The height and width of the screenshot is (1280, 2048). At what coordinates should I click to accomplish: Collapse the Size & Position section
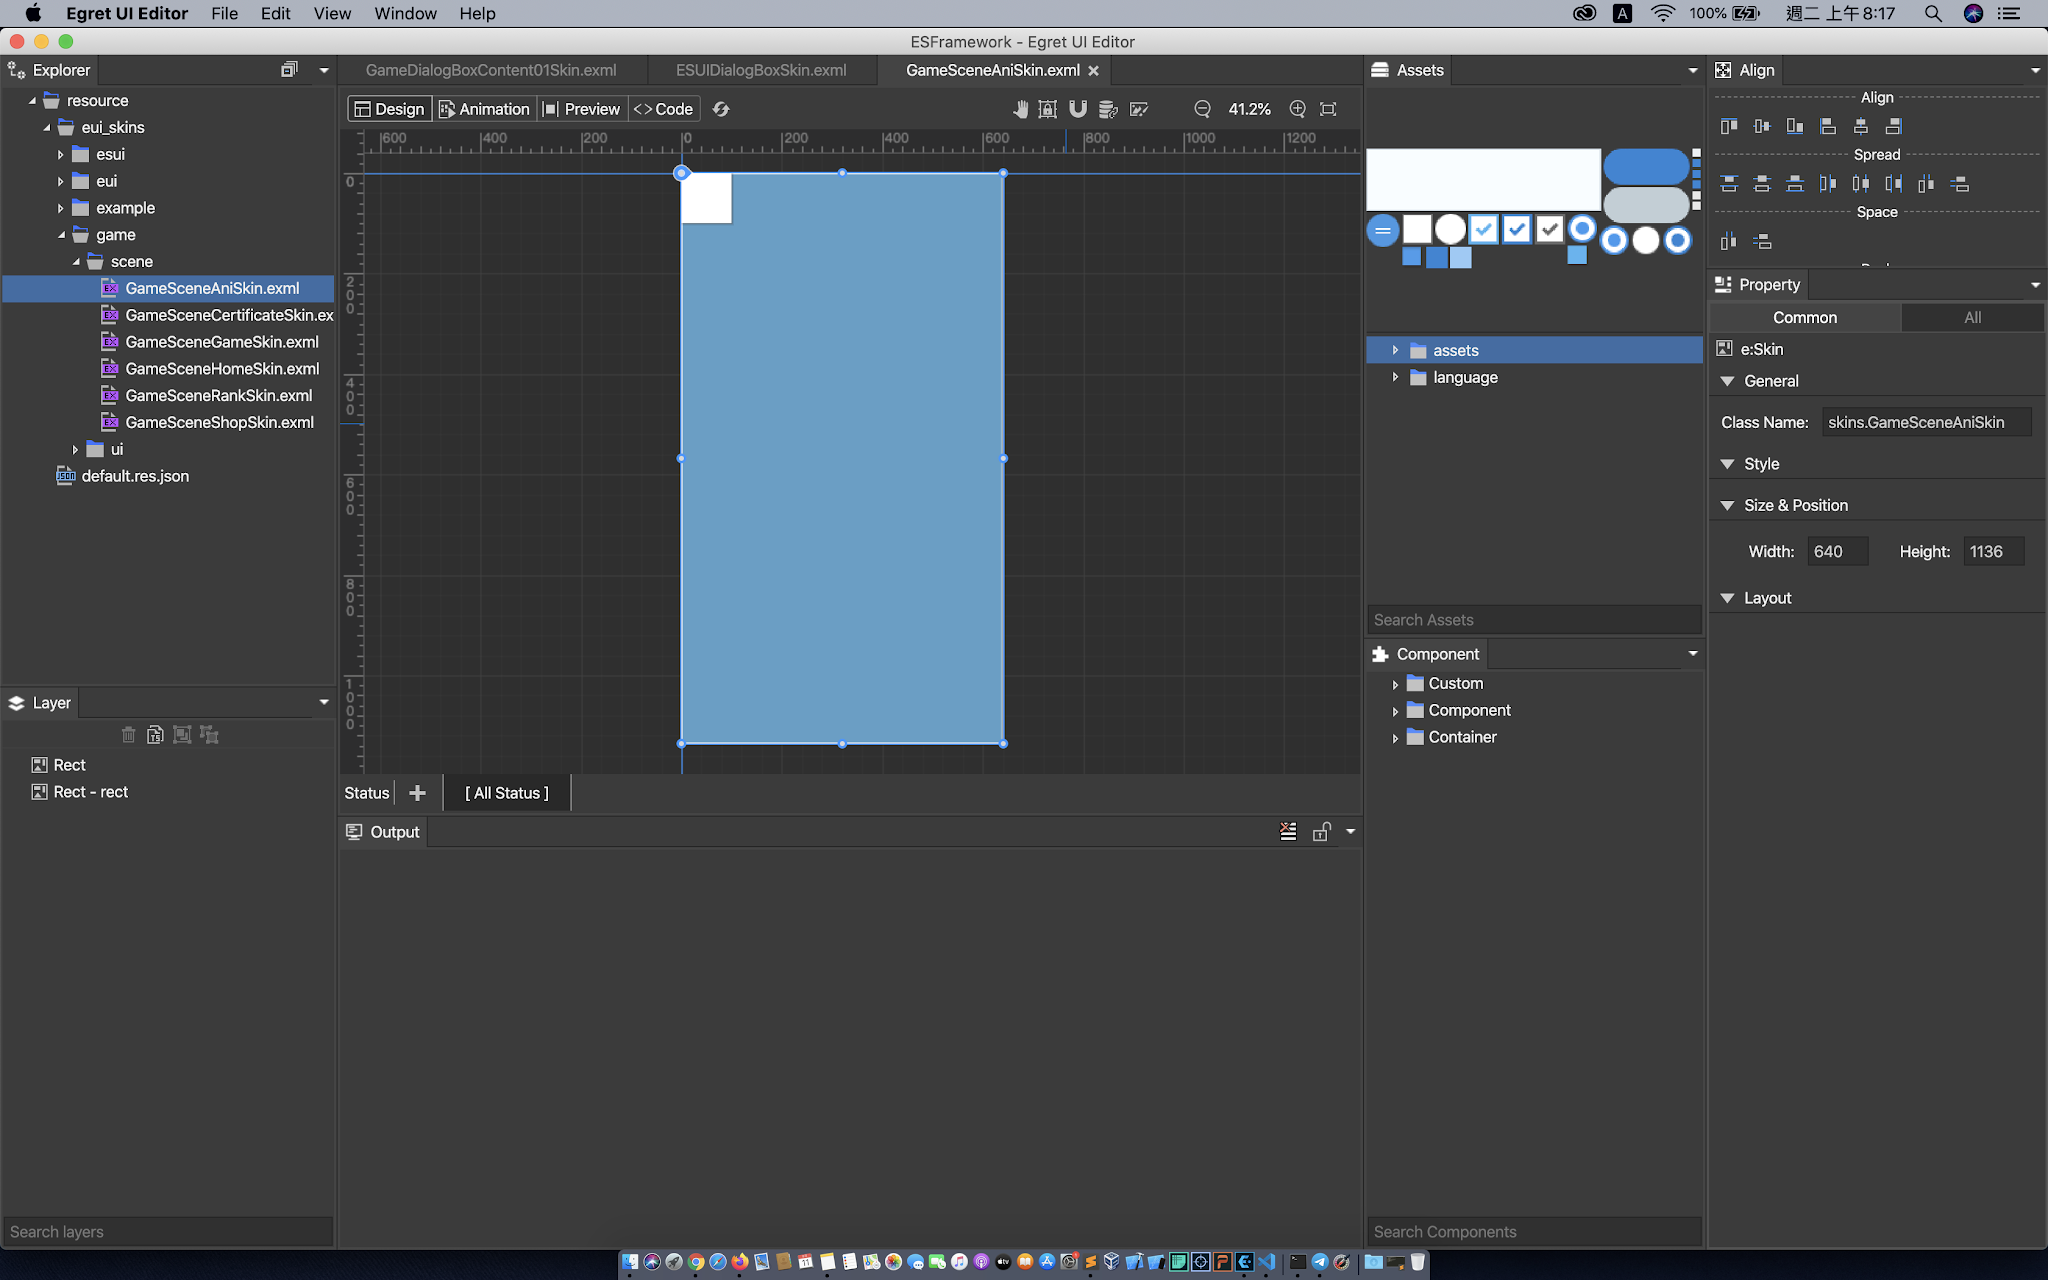pyautogui.click(x=1729, y=505)
